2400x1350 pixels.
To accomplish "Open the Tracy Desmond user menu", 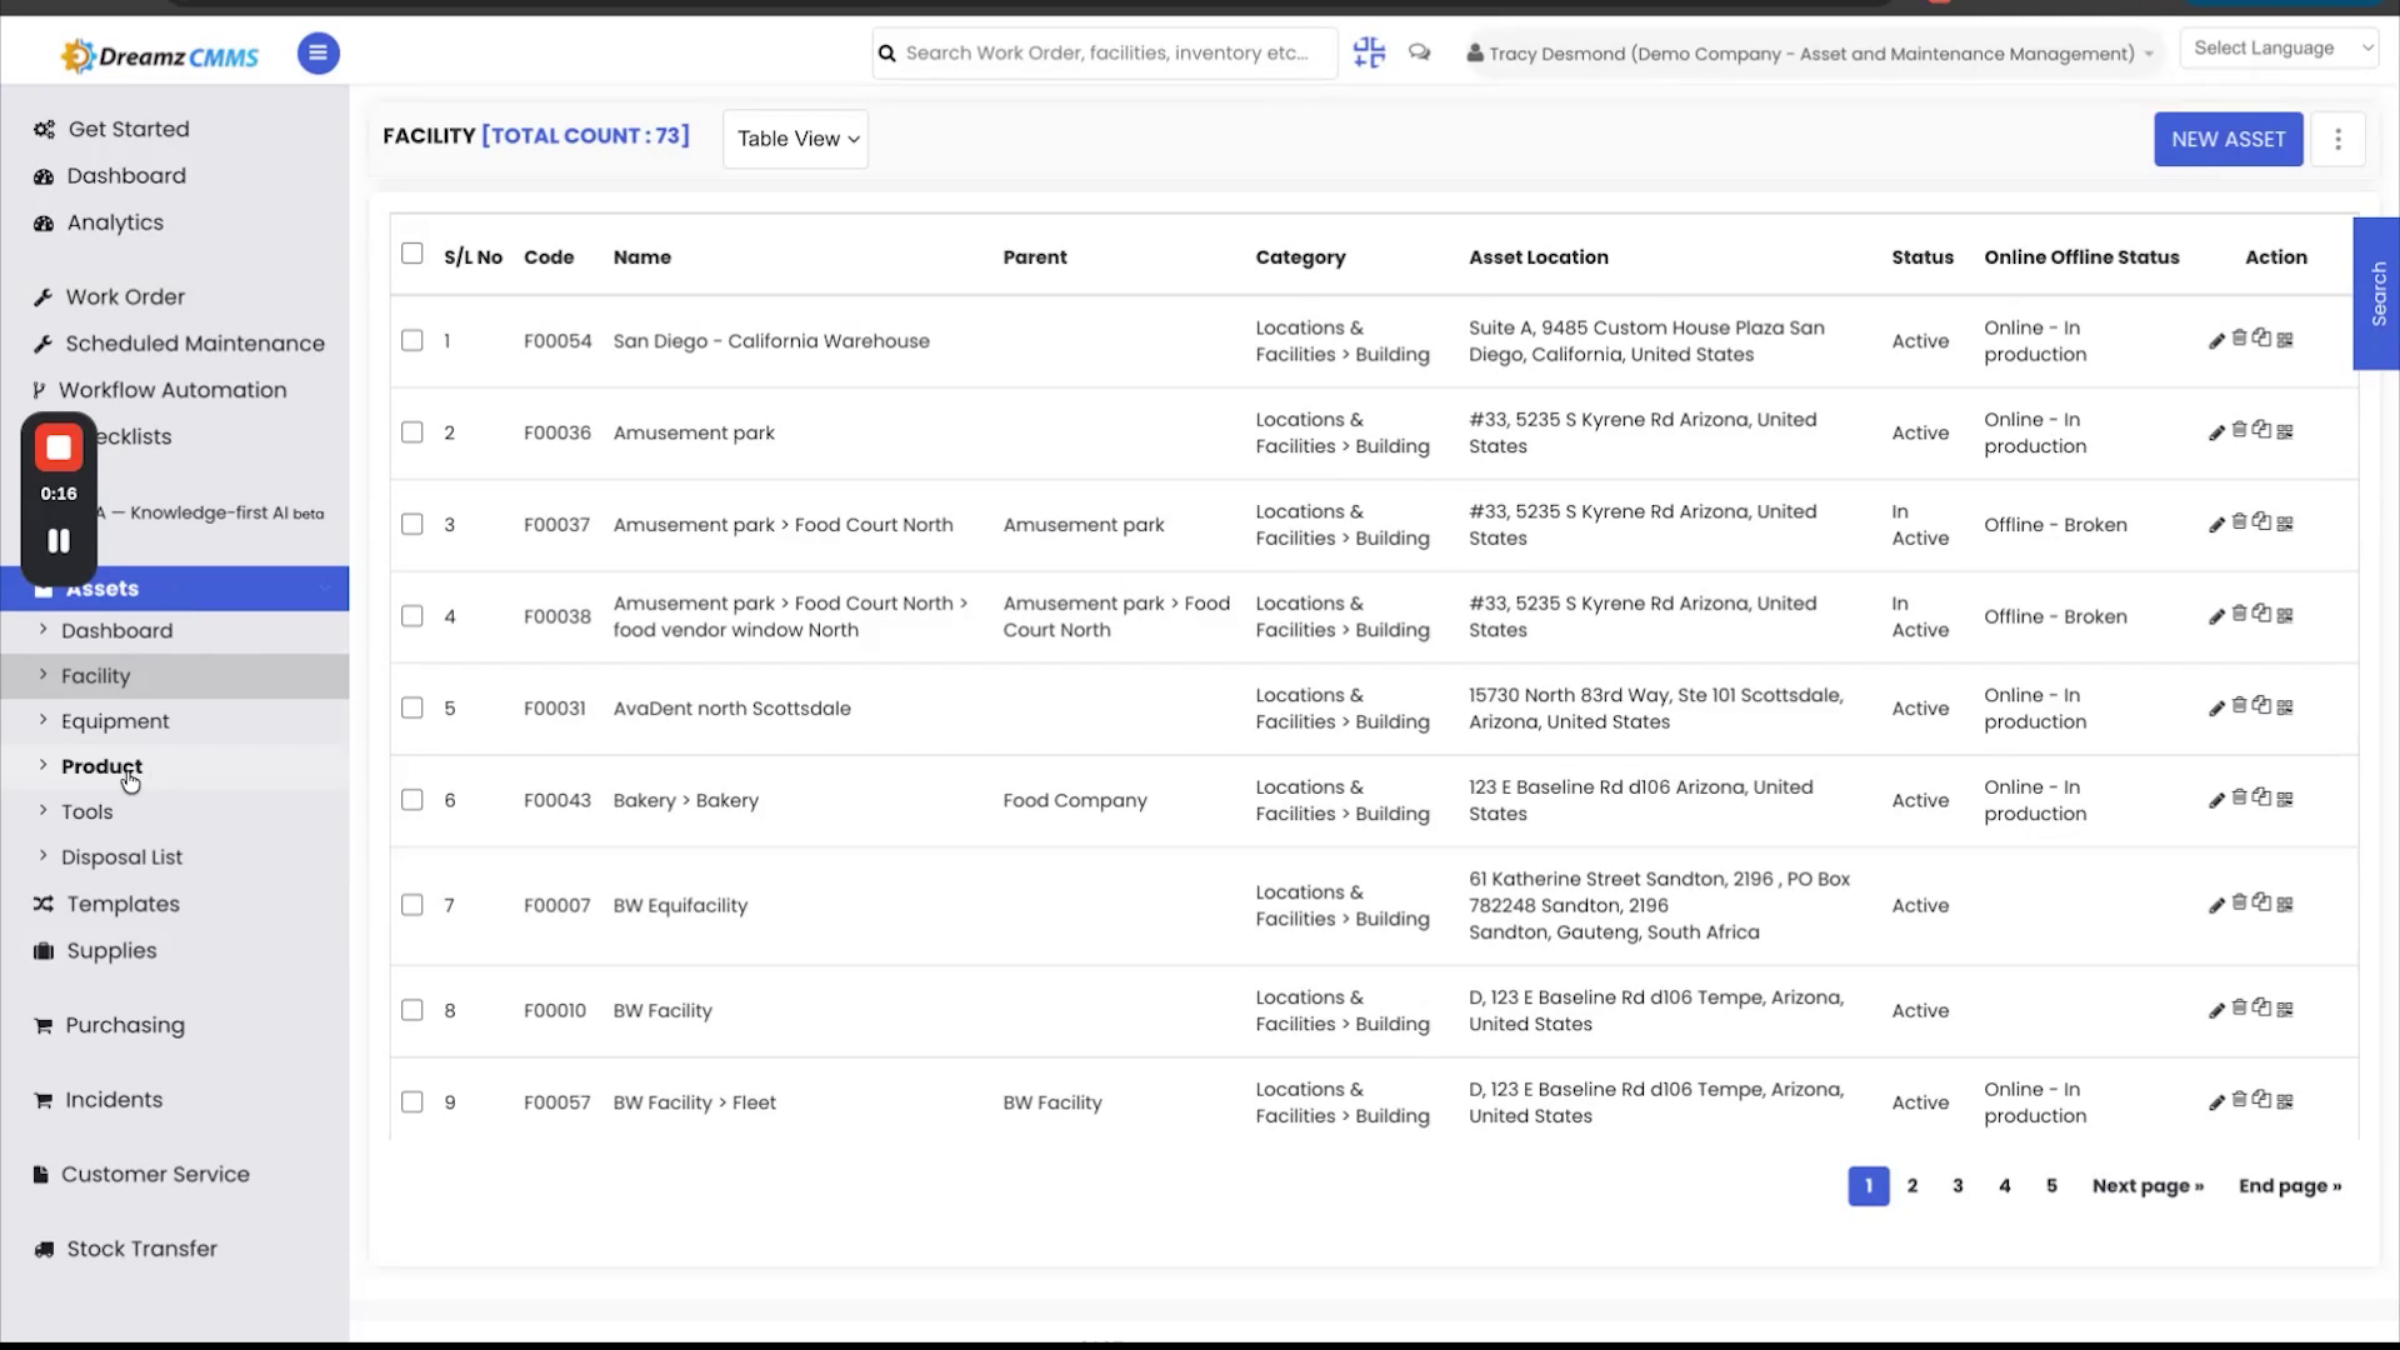I will point(1810,54).
